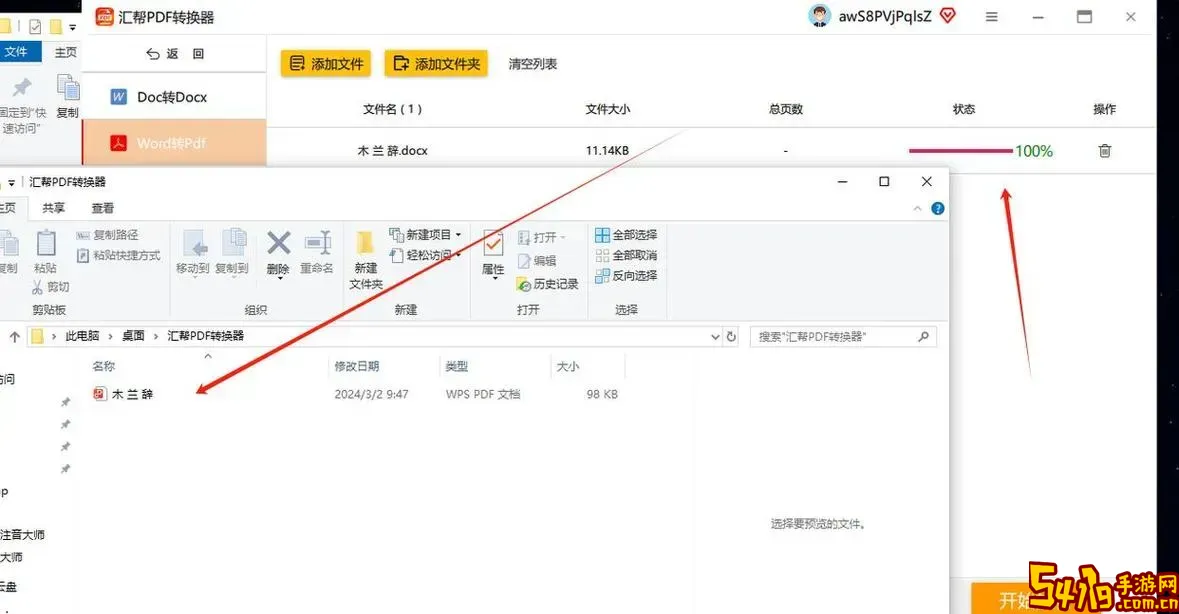This screenshot has width=1179, height=614.
Task: Click 主页 tab in the back Explorer window
Action: [65, 52]
